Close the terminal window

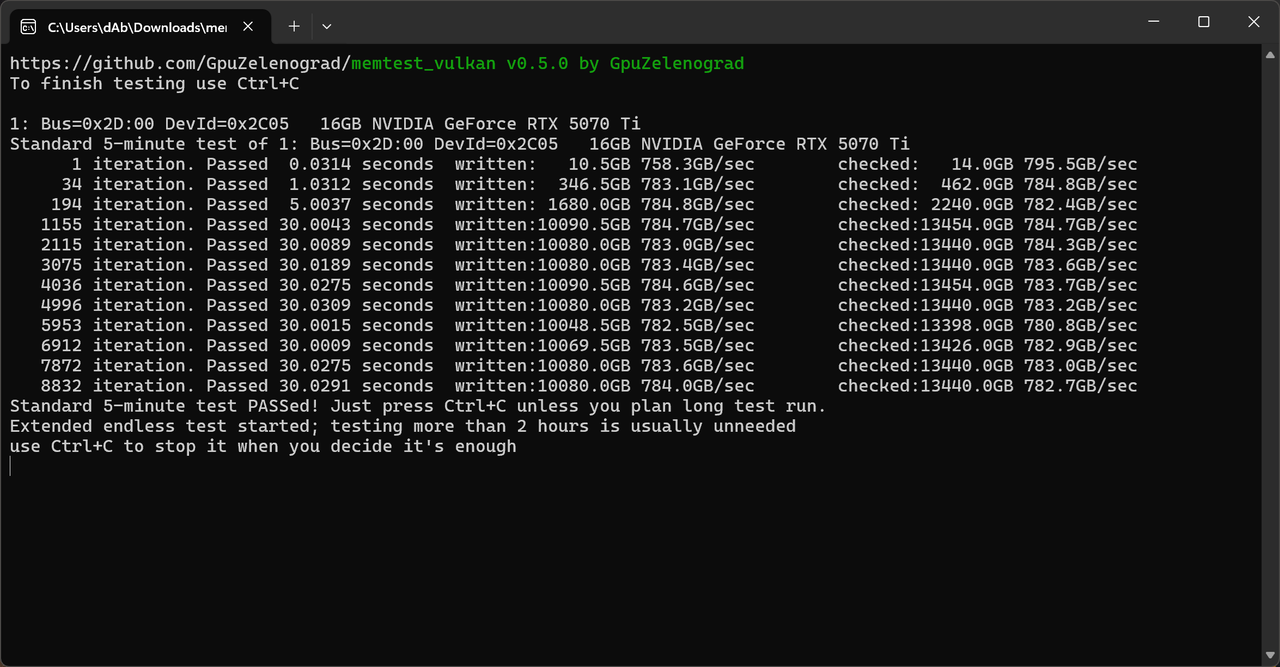click(x=1253, y=22)
